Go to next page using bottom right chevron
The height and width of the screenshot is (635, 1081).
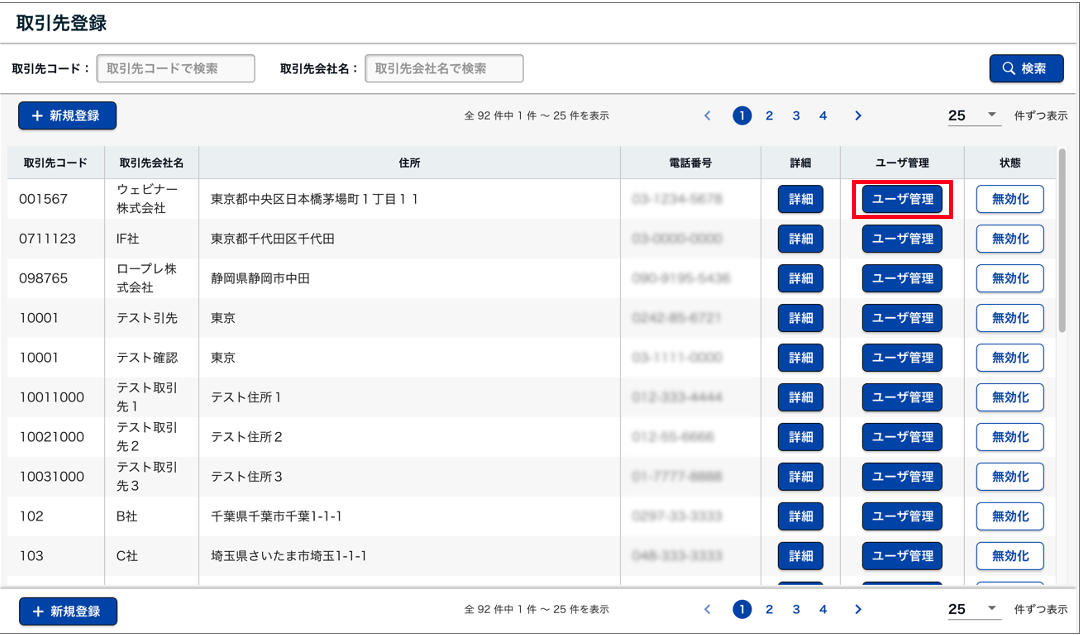[858, 609]
